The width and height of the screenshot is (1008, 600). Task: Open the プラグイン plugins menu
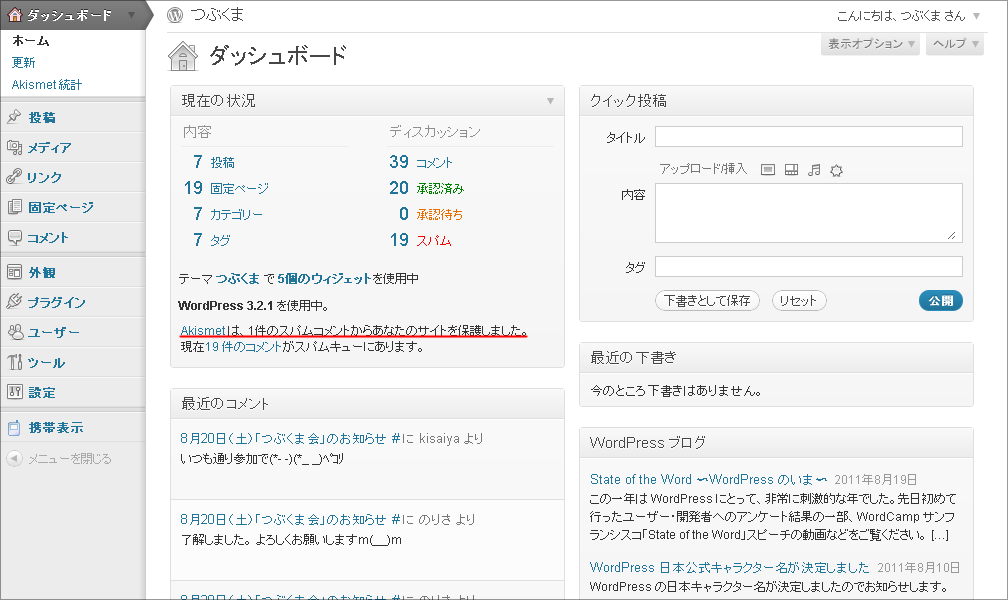[56, 302]
